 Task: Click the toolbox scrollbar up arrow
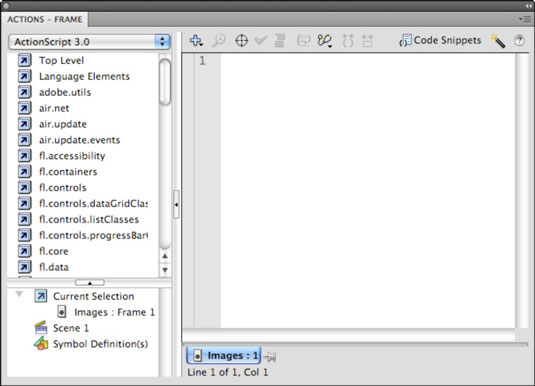(165, 256)
